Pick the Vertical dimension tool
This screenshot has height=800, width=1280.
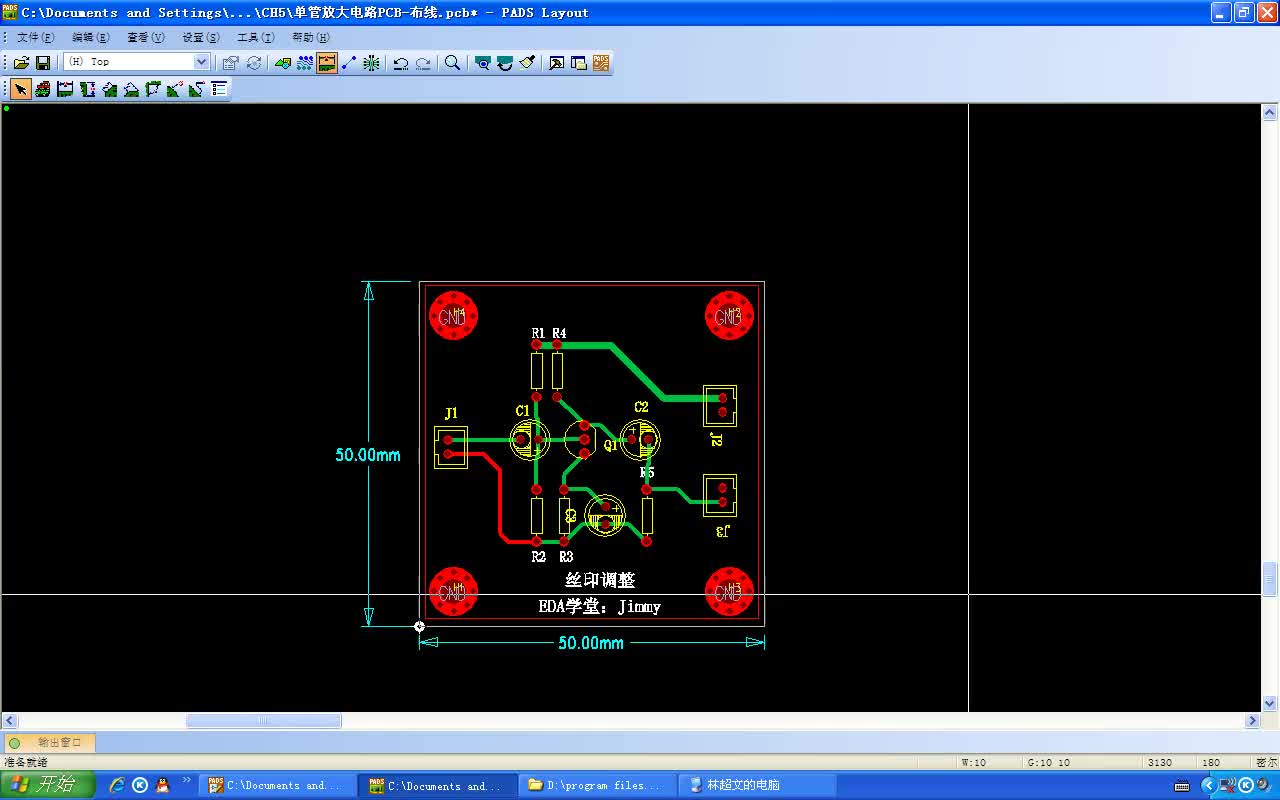pyautogui.click(x=87, y=89)
